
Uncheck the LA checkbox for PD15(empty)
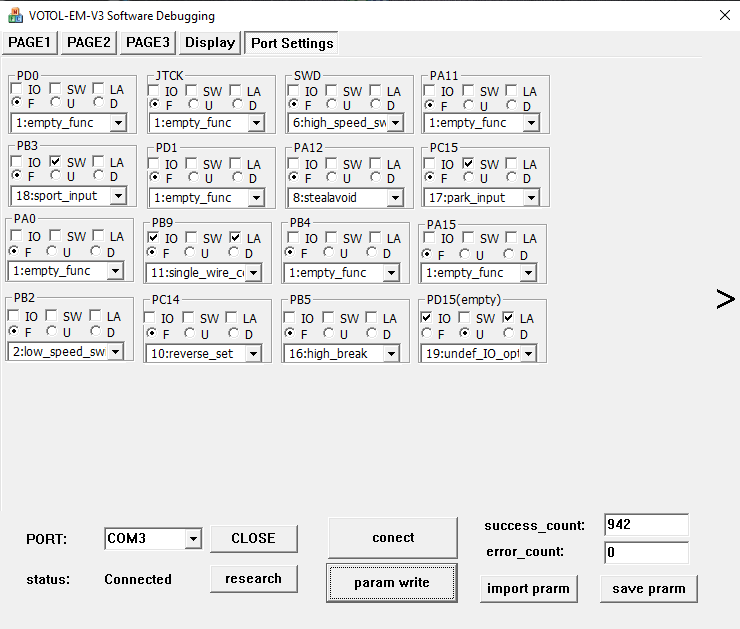(509, 318)
